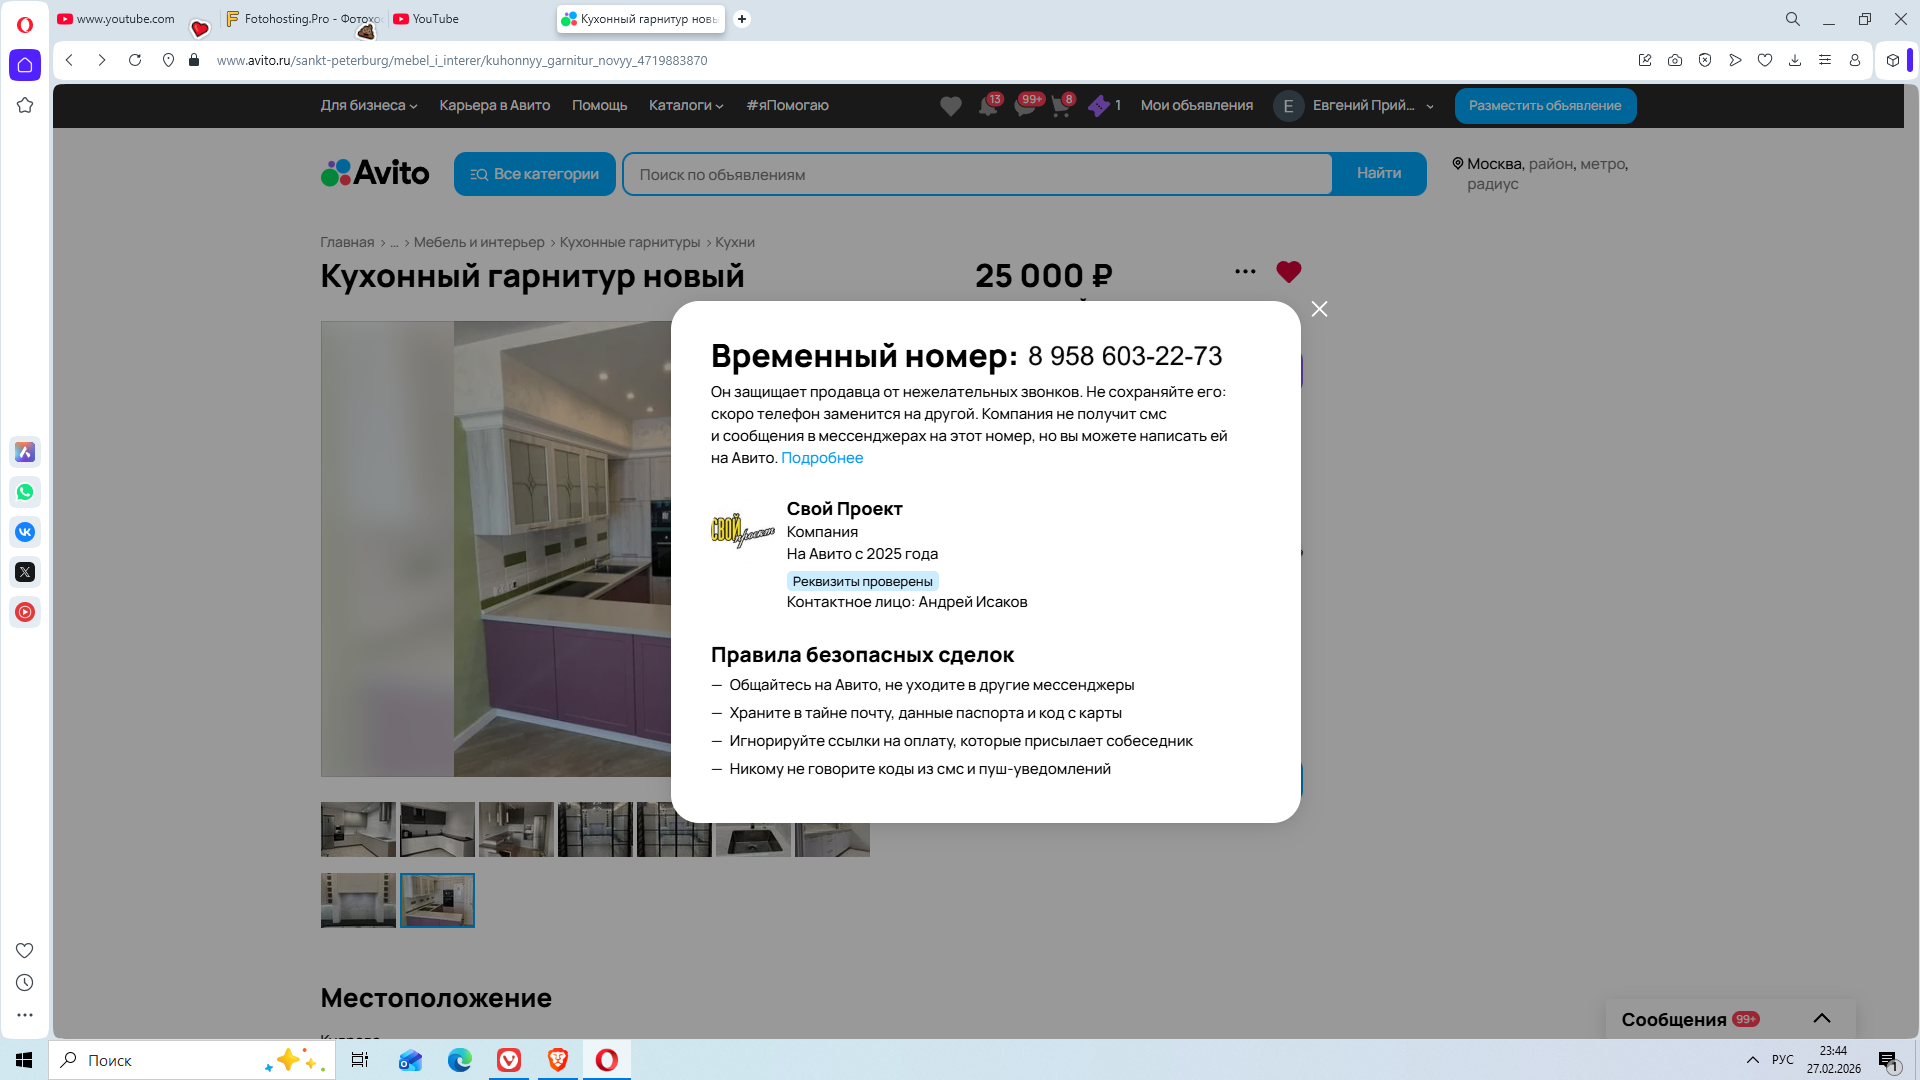Expand the Для бизнеса dropdown

[368, 105]
